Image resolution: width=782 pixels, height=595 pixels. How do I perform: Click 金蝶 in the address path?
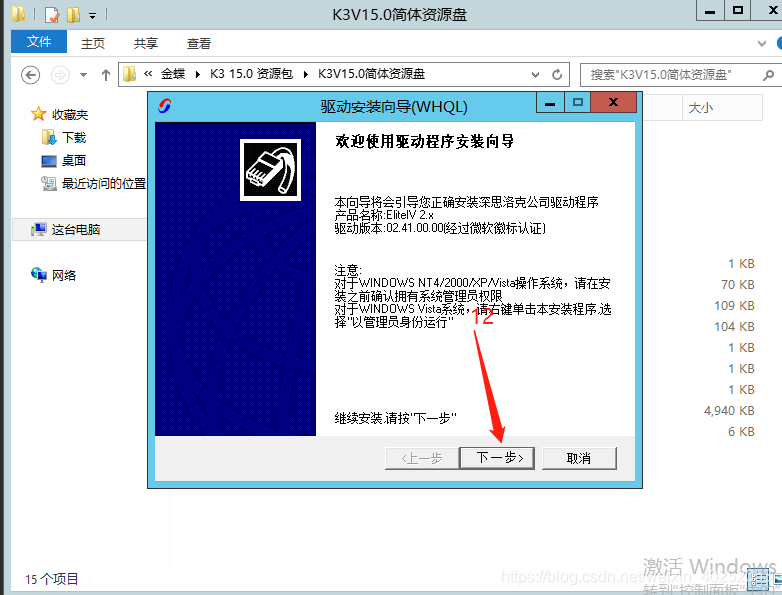[x=173, y=74]
